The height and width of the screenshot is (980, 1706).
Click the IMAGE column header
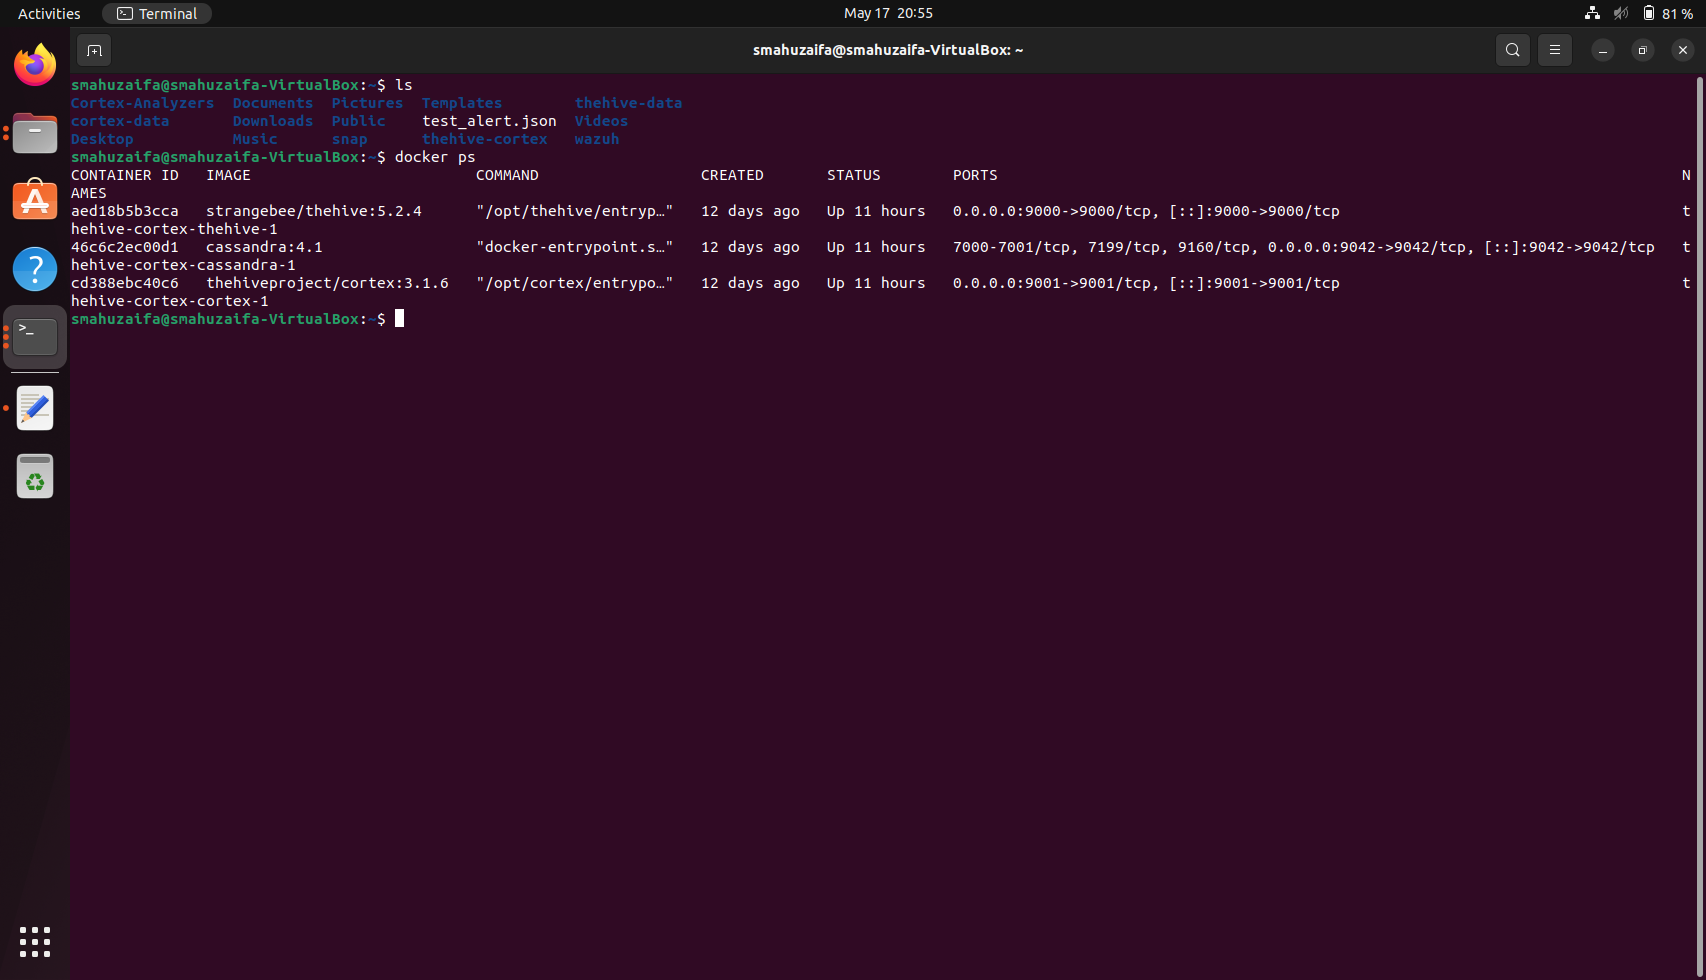pos(228,175)
